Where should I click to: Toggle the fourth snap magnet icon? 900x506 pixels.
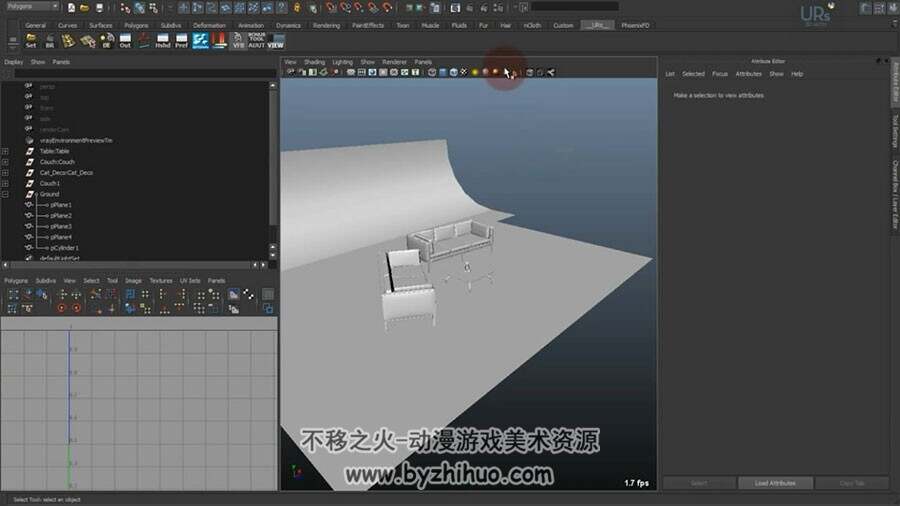[x=373, y=8]
